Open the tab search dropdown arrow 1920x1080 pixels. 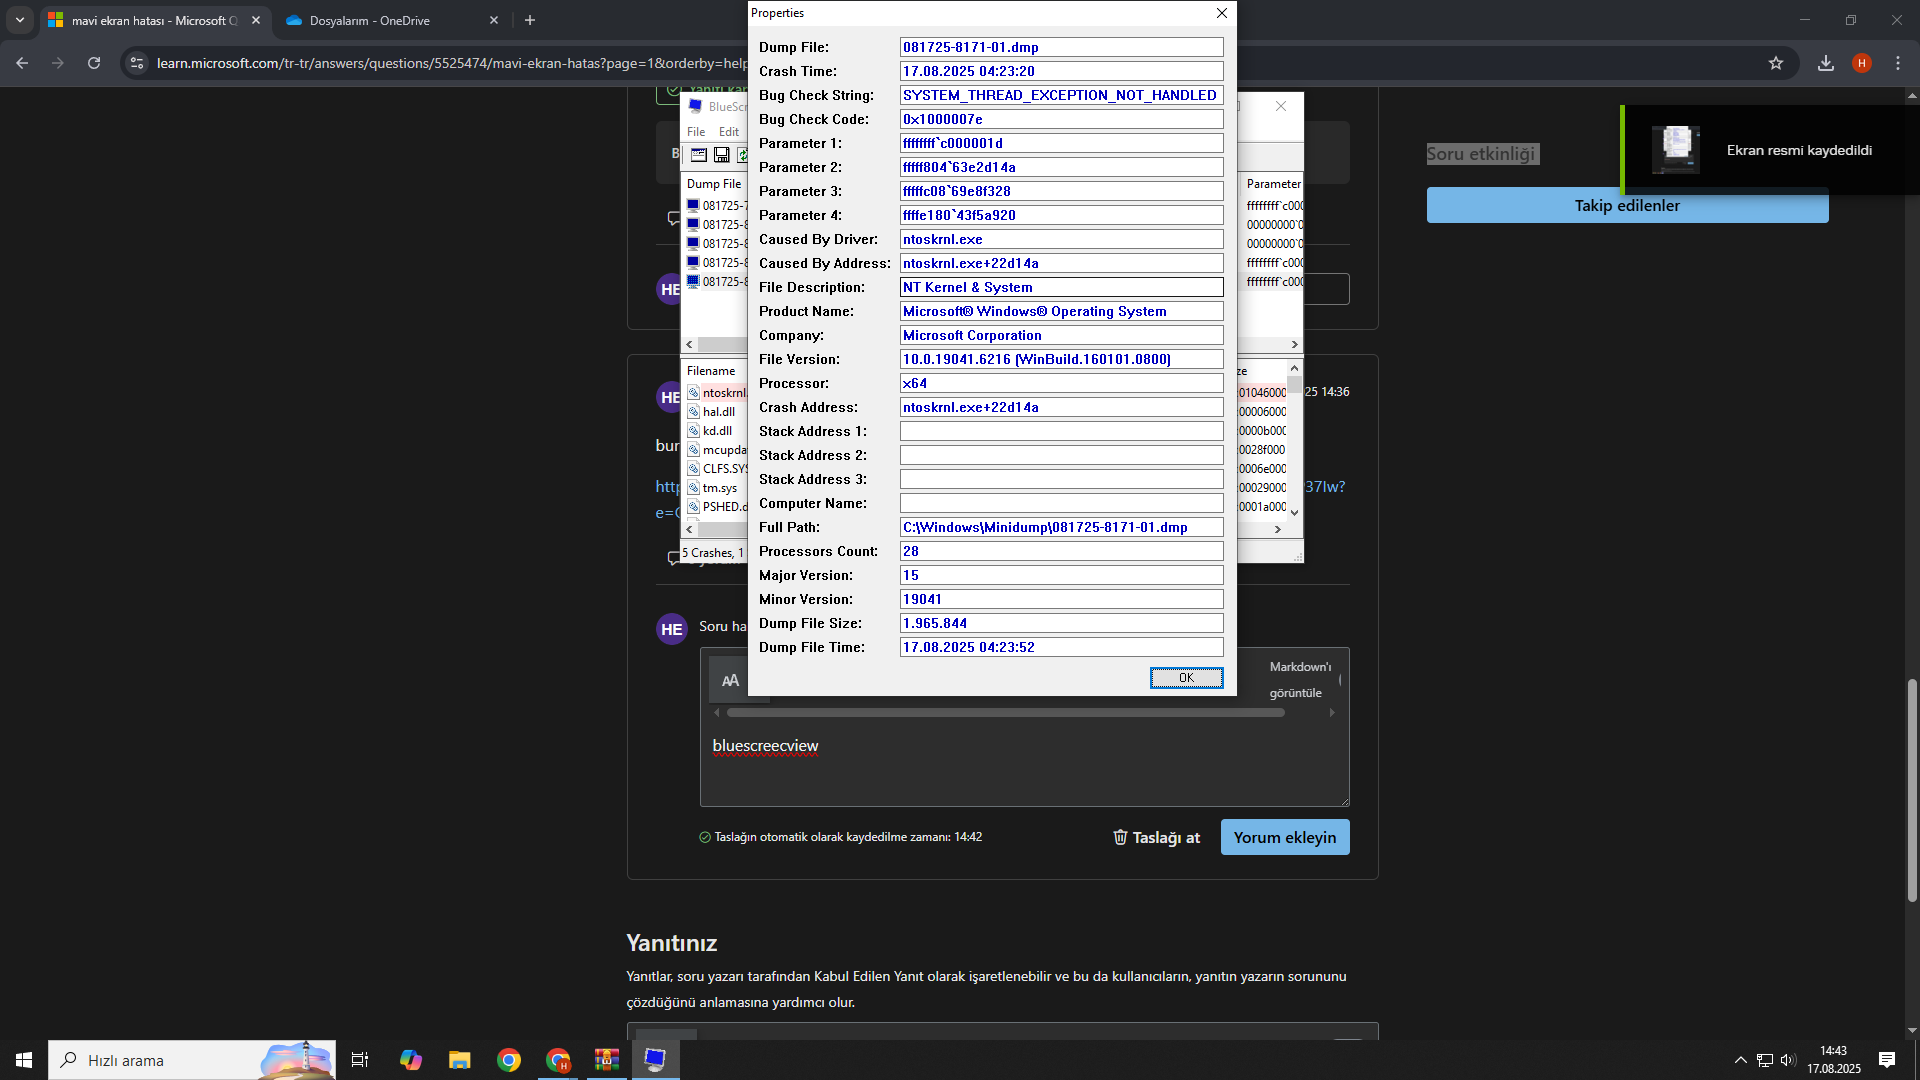coord(19,20)
